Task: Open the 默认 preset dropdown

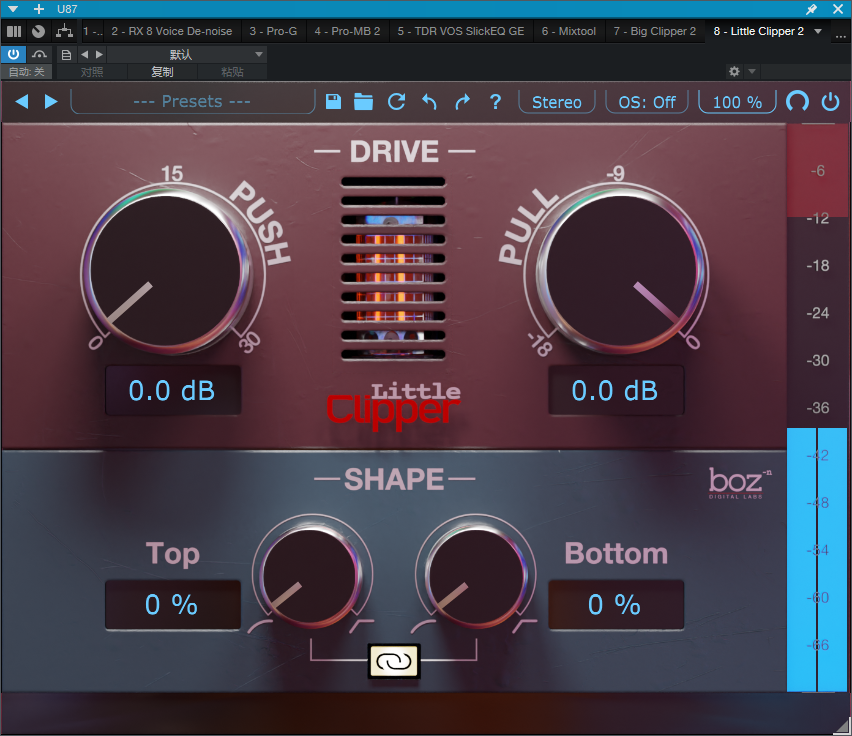Action: pos(186,54)
